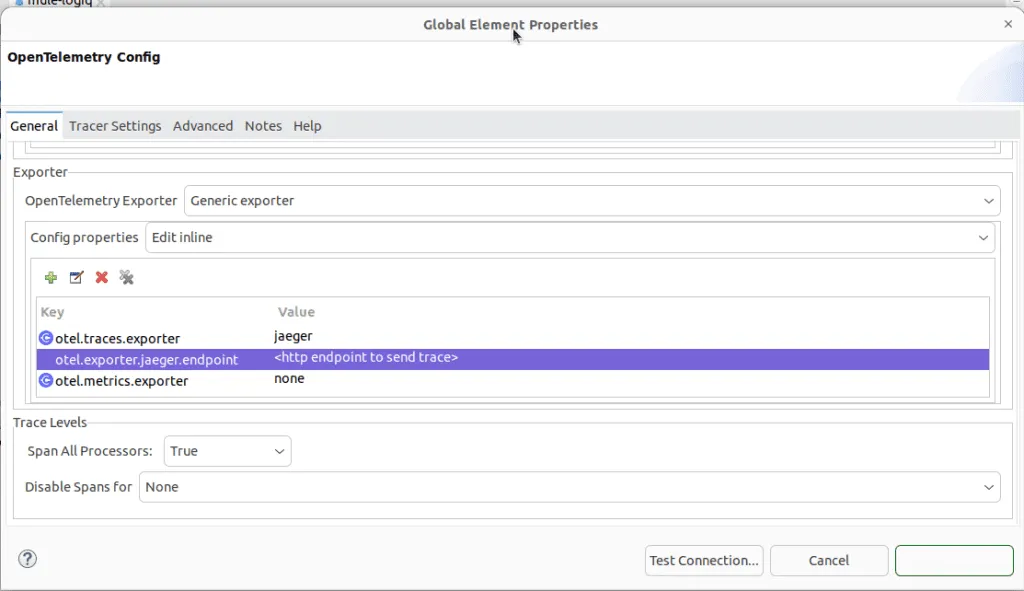The width and height of the screenshot is (1024, 591).
Task: Click the Cancel button
Action: [828, 561]
